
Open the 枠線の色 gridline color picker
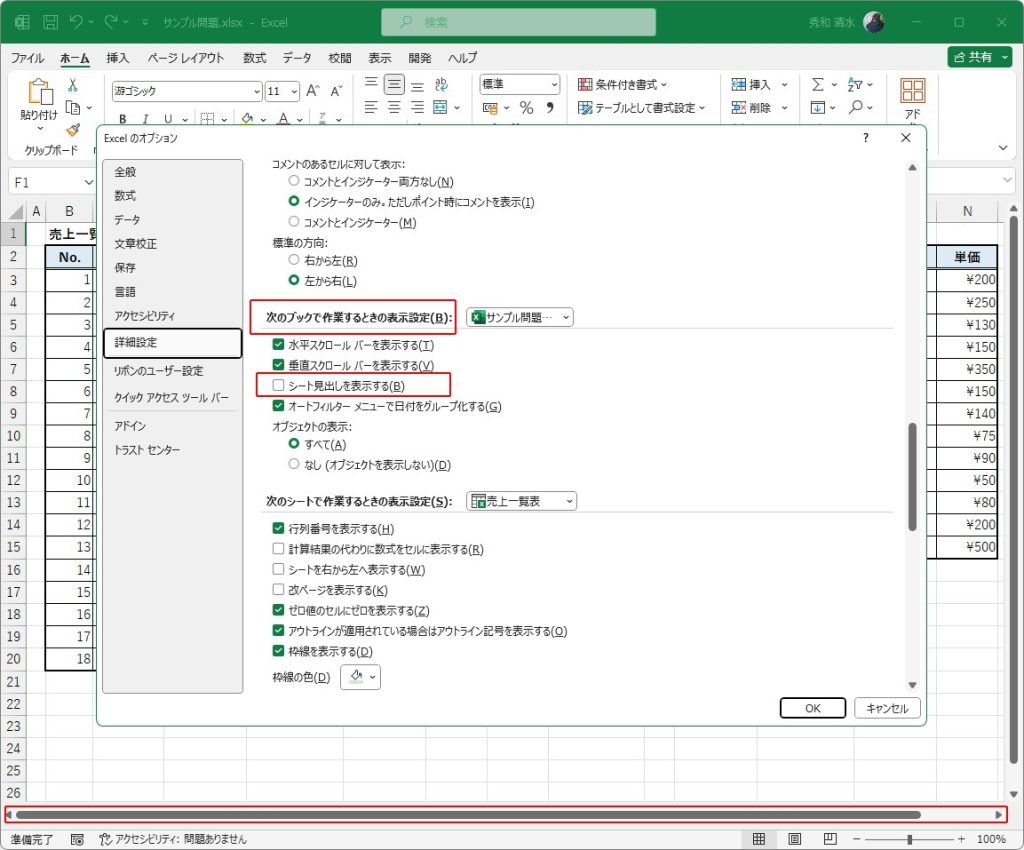click(361, 678)
